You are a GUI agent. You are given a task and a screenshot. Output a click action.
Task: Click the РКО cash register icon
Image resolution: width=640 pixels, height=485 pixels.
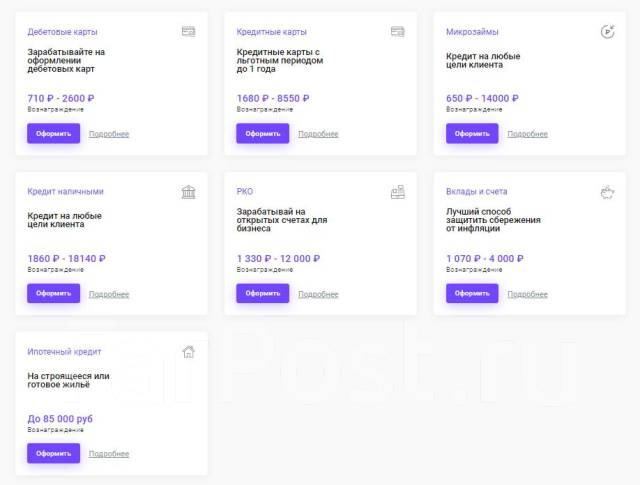[x=397, y=191]
